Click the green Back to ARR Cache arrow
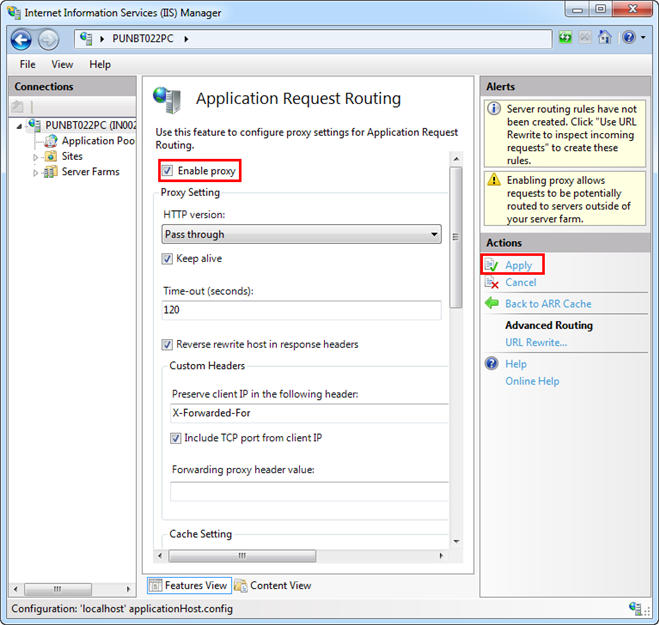 pyautogui.click(x=492, y=303)
